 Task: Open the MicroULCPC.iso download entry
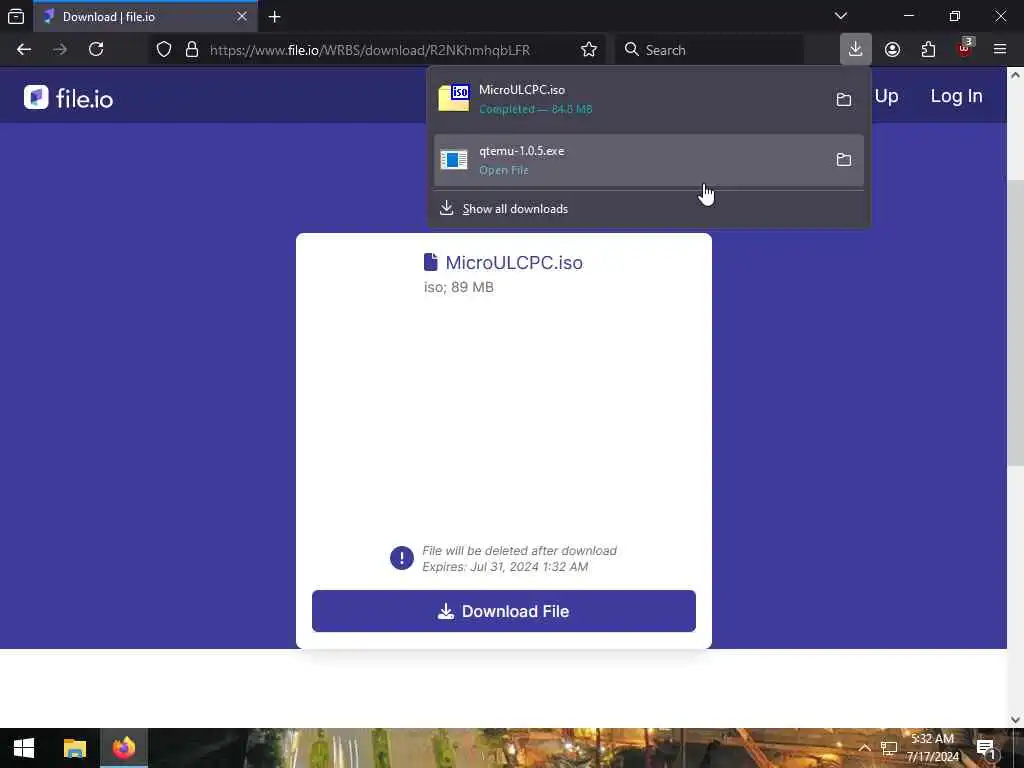point(648,99)
